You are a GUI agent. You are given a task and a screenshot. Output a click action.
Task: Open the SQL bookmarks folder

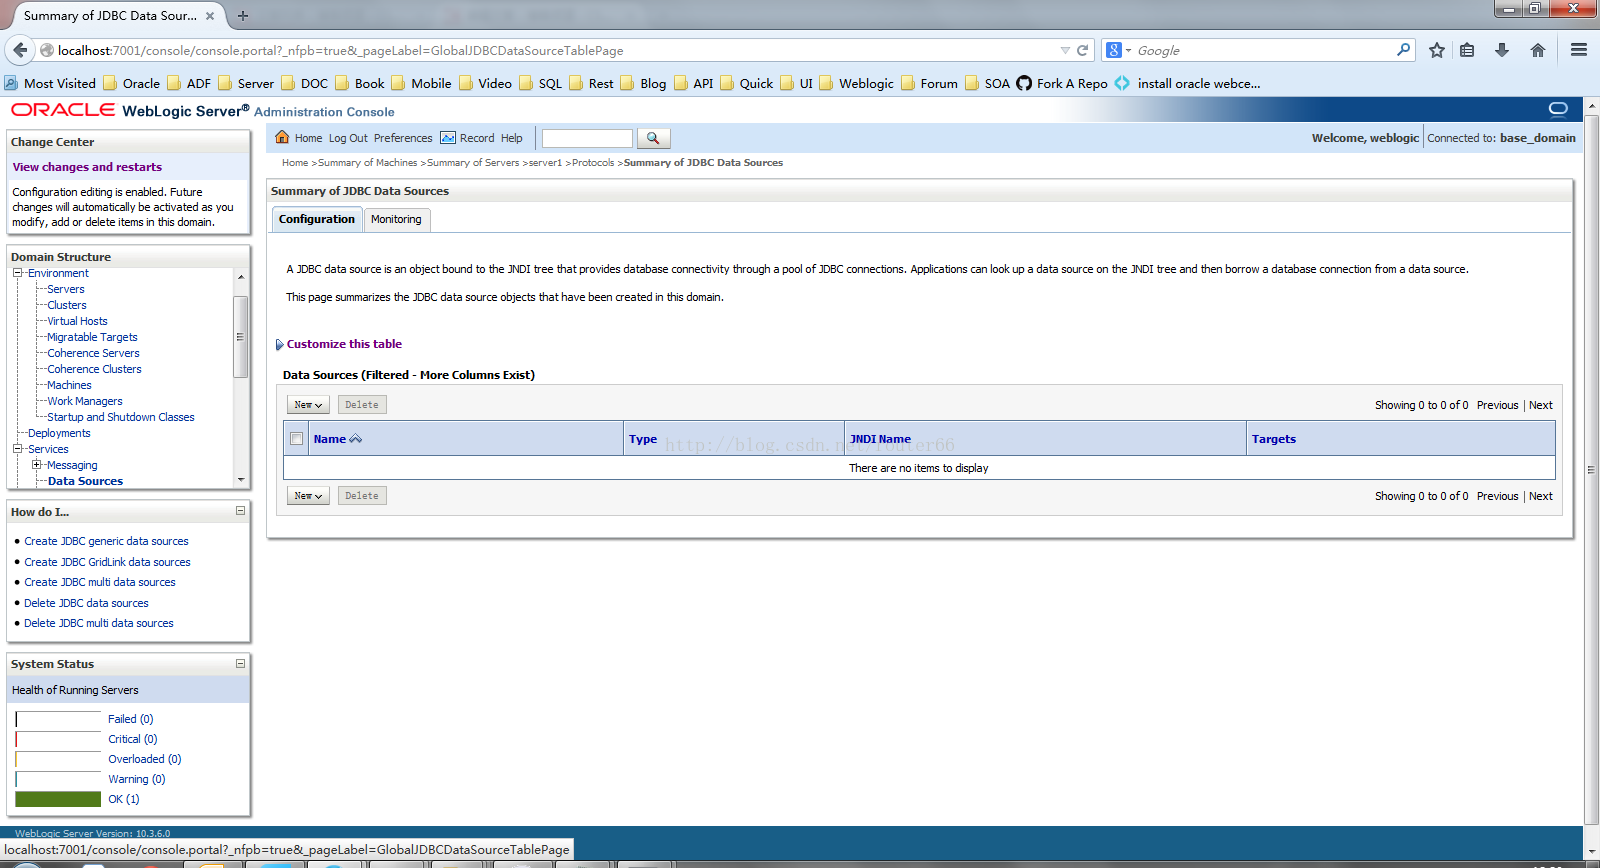point(541,84)
